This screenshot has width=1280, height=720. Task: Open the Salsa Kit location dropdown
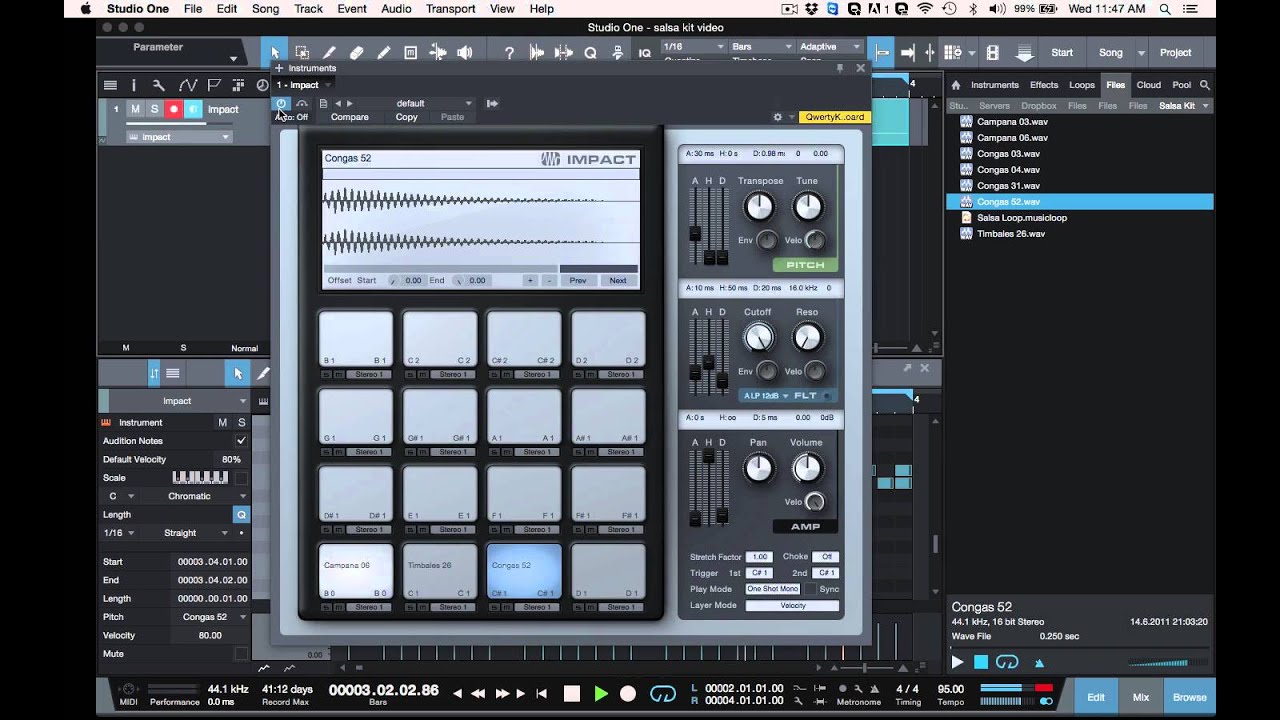click(x=1183, y=105)
